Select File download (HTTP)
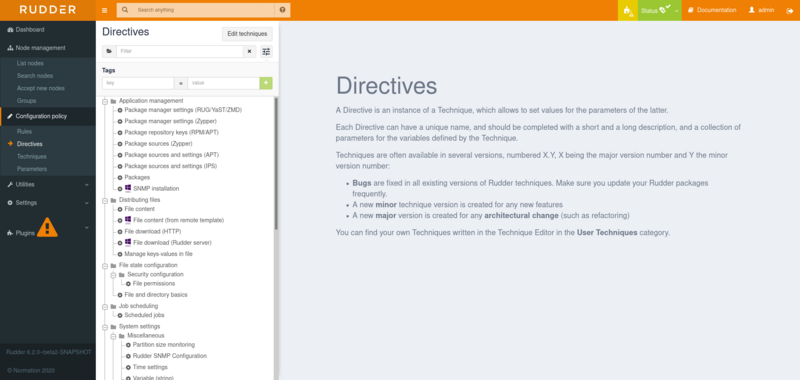Screen dimensions: 800x380 click(x=153, y=232)
